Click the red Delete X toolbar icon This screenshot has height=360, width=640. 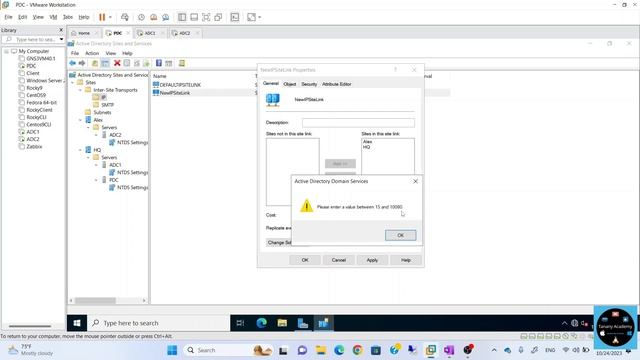[117, 63]
